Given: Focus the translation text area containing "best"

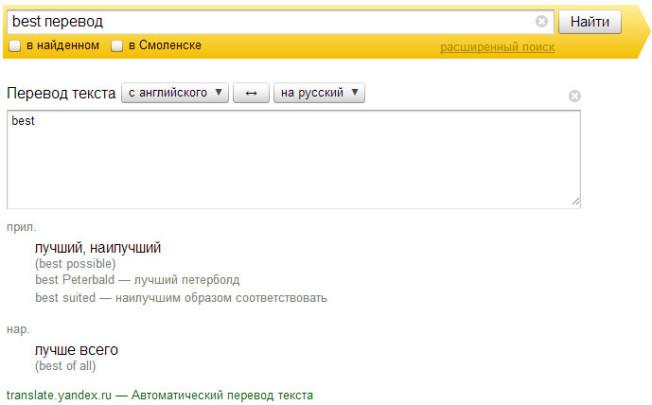Looking at the screenshot, I should point(293,158).
